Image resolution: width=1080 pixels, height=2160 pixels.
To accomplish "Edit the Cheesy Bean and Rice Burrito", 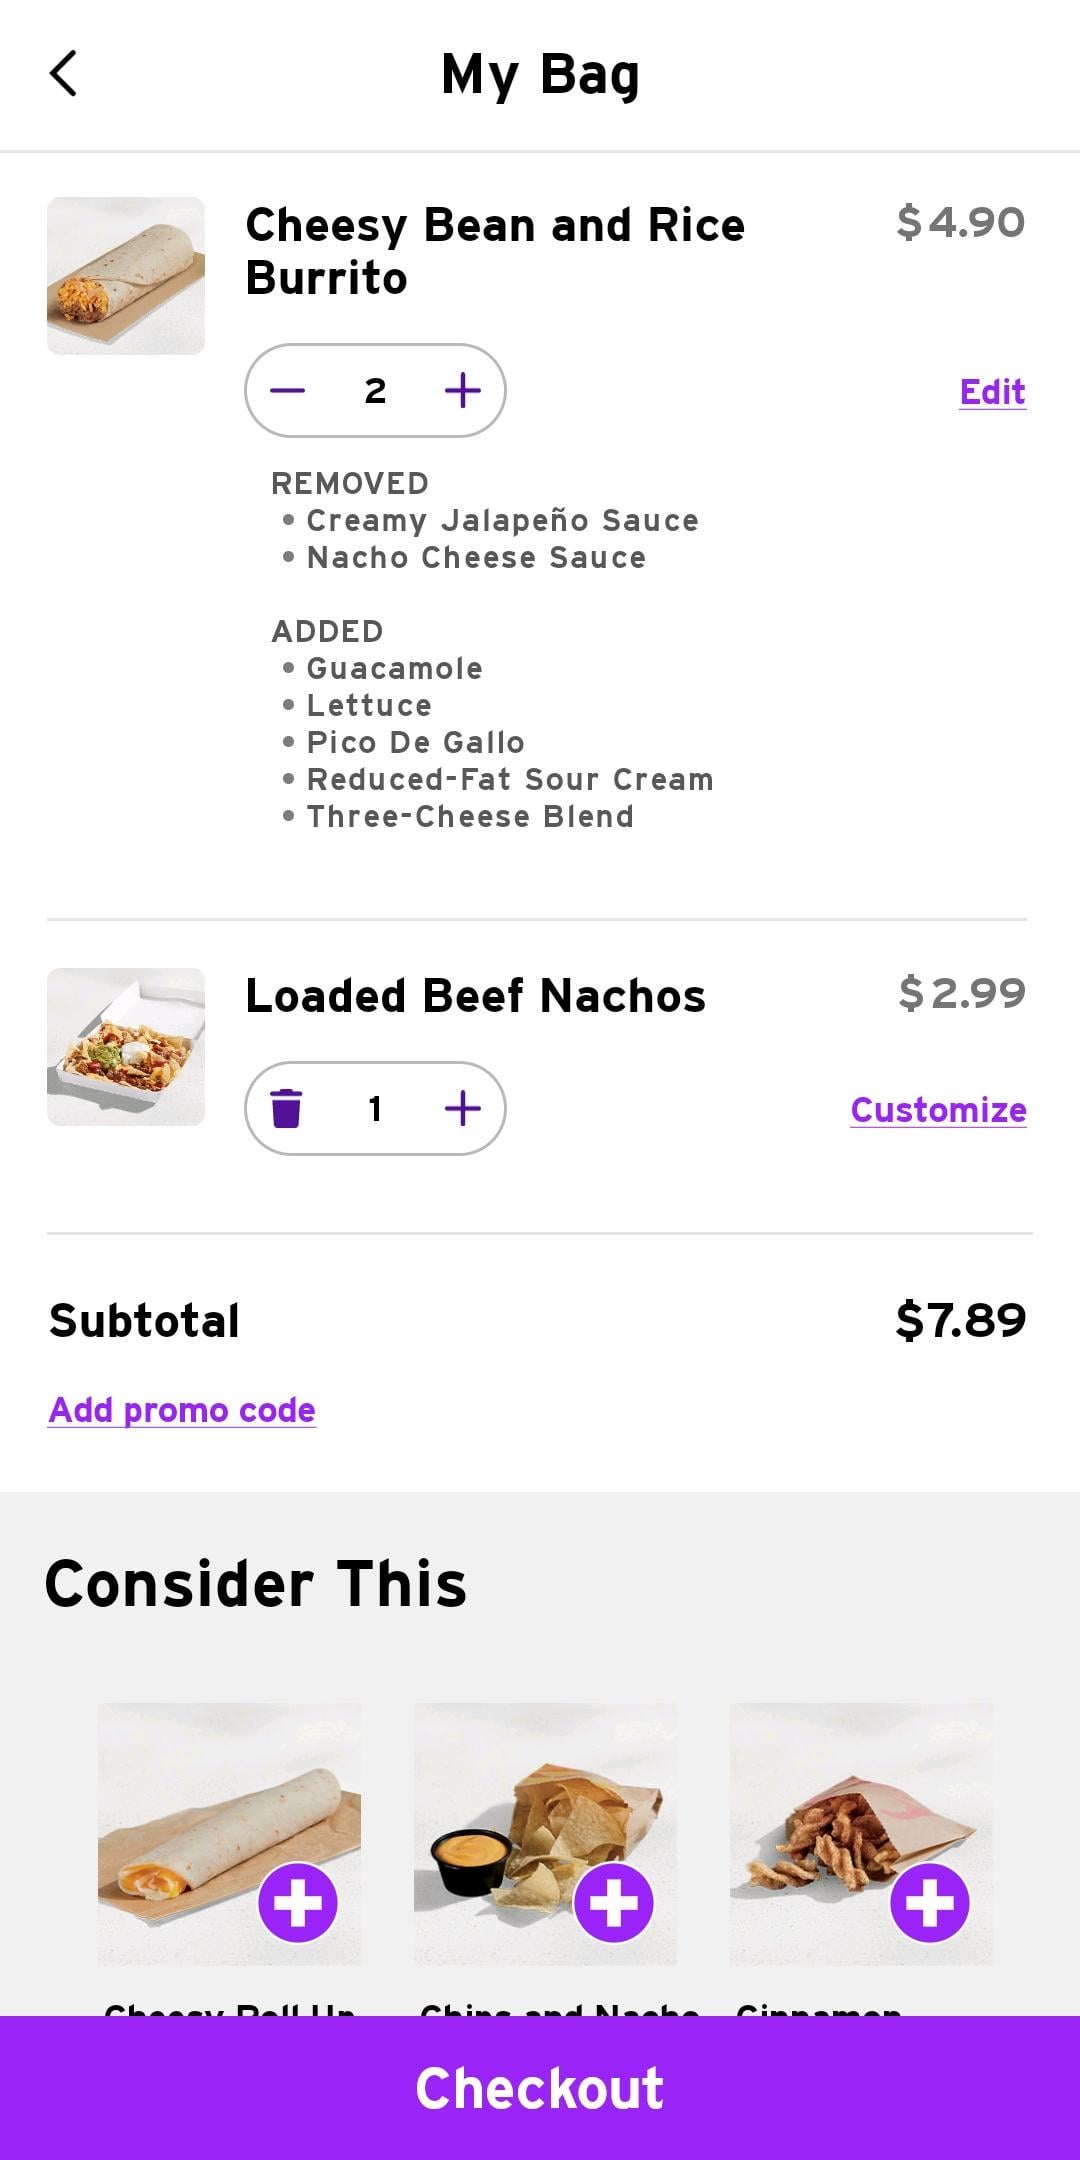I will [992, 392].
